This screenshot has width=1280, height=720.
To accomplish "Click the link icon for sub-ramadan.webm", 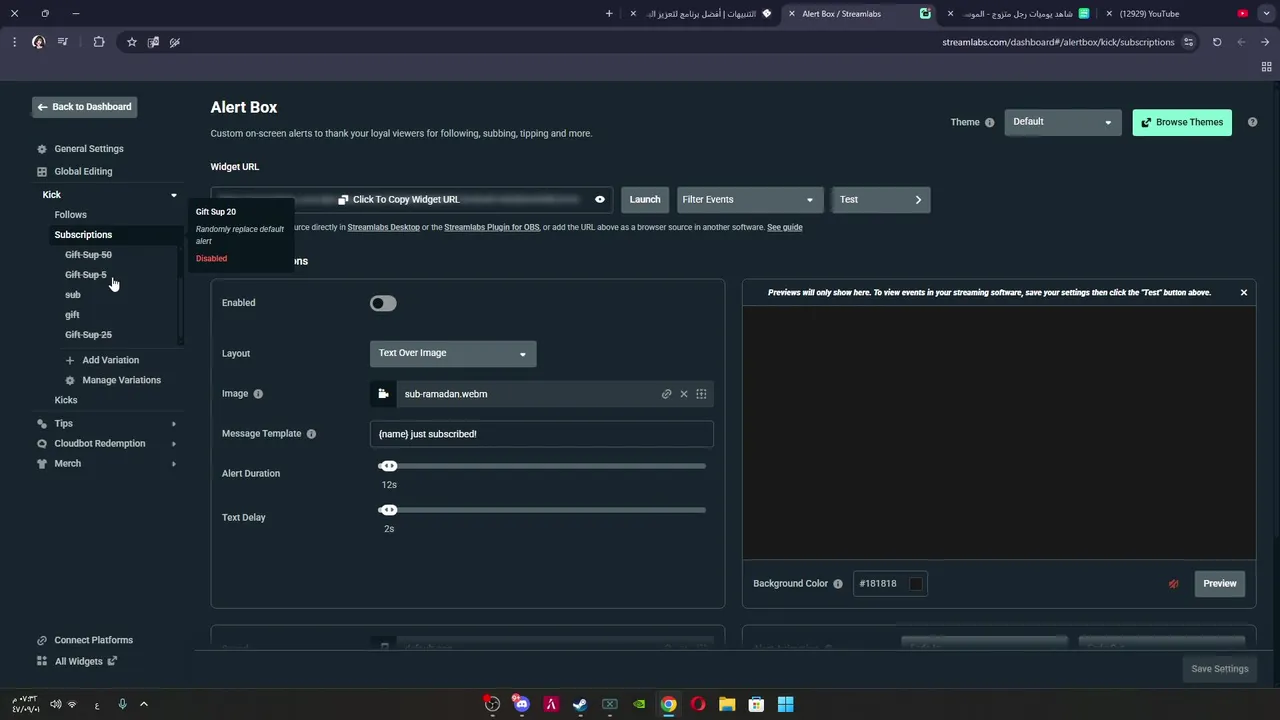I will (x=666, y=394).
